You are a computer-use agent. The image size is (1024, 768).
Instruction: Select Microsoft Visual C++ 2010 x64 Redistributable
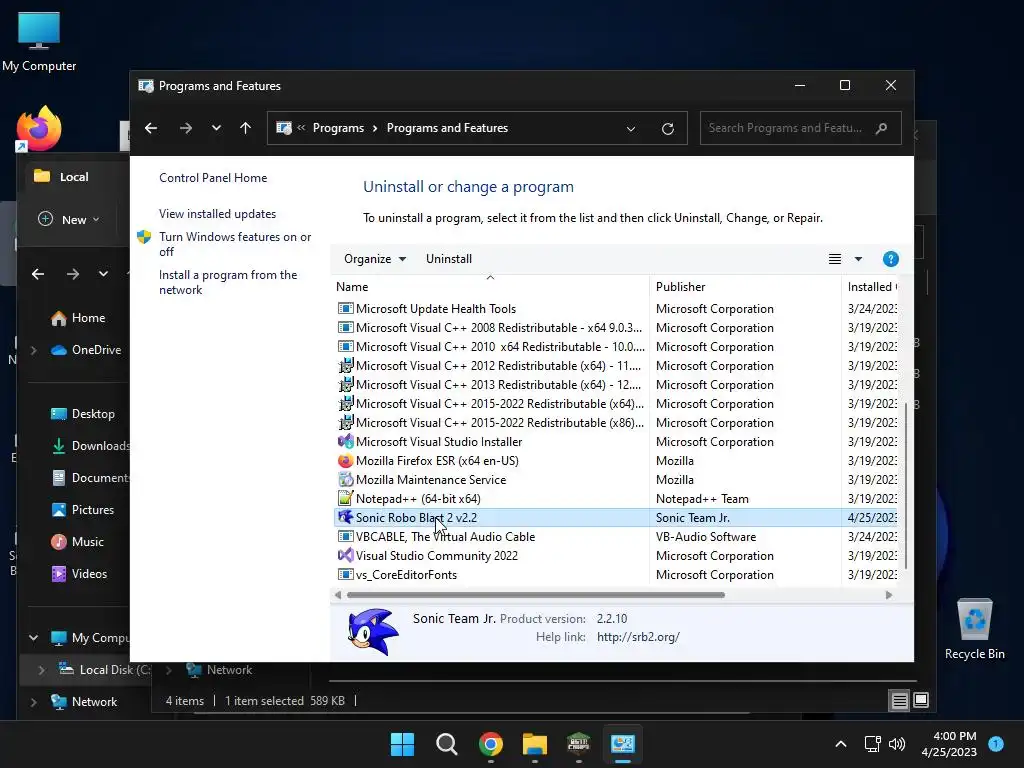615,347
